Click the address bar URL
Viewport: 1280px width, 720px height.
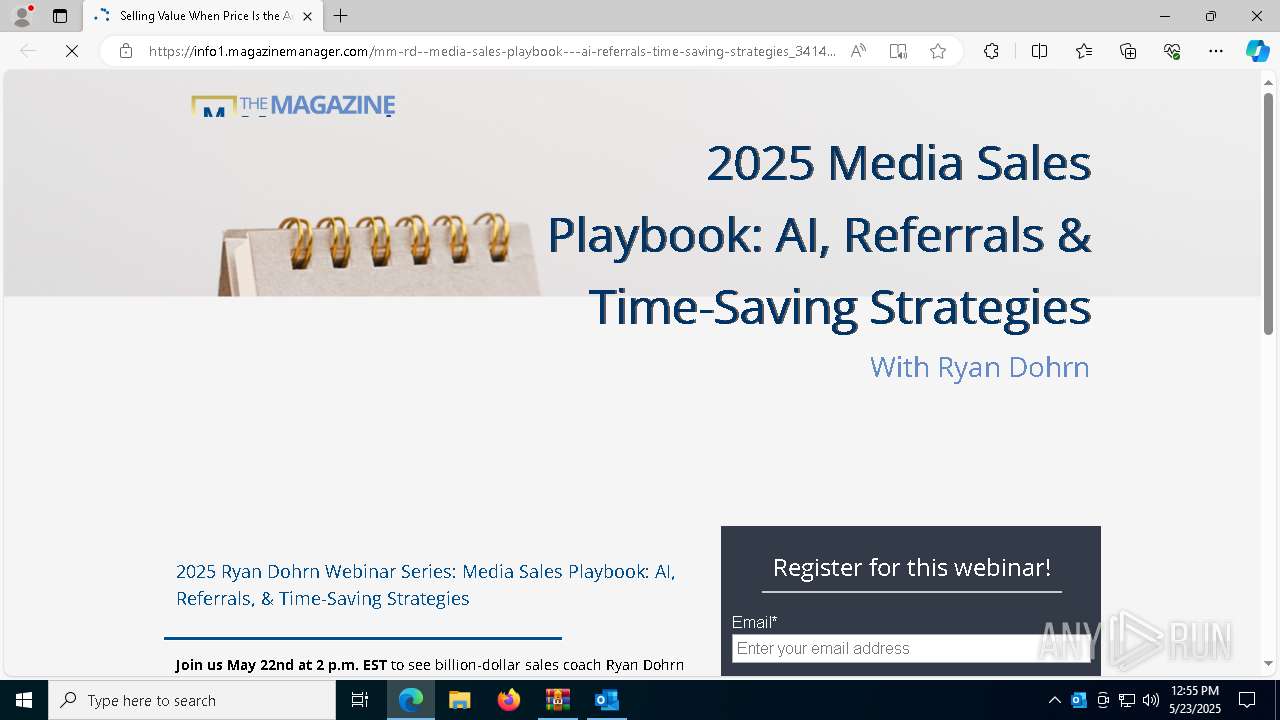pyautogui.click(x=492, y=51)
